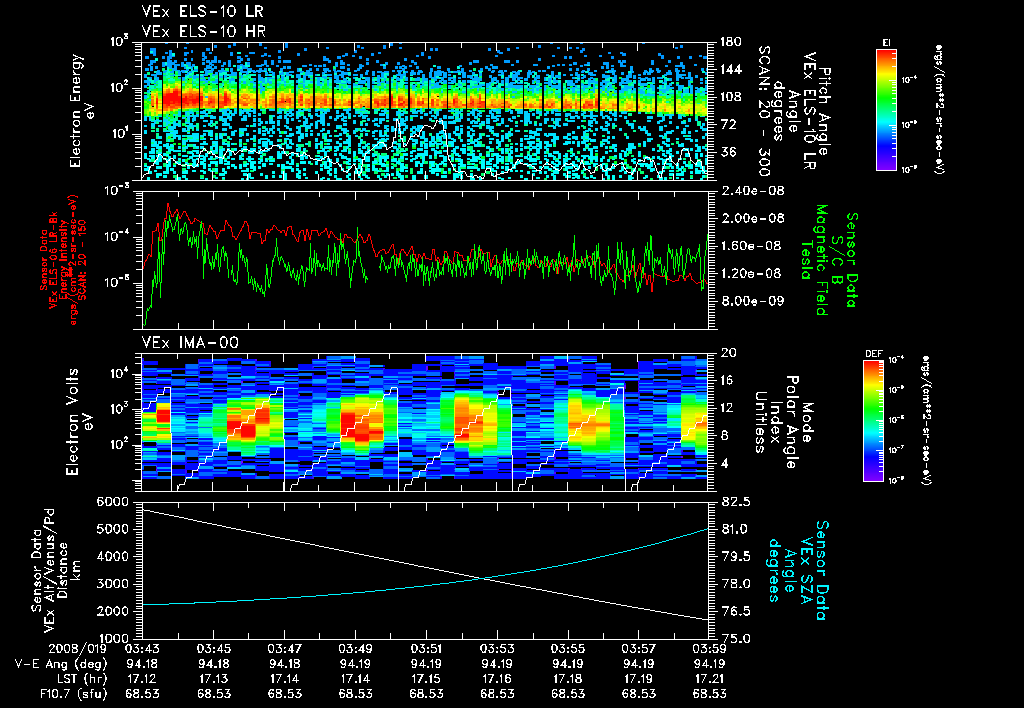Click the pitch angle tick "72"

click(726, 124)
